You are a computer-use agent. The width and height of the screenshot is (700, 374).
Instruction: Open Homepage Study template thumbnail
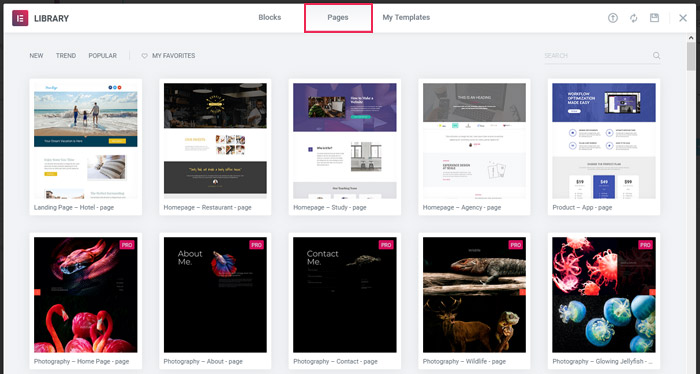[x=345, y=141]
